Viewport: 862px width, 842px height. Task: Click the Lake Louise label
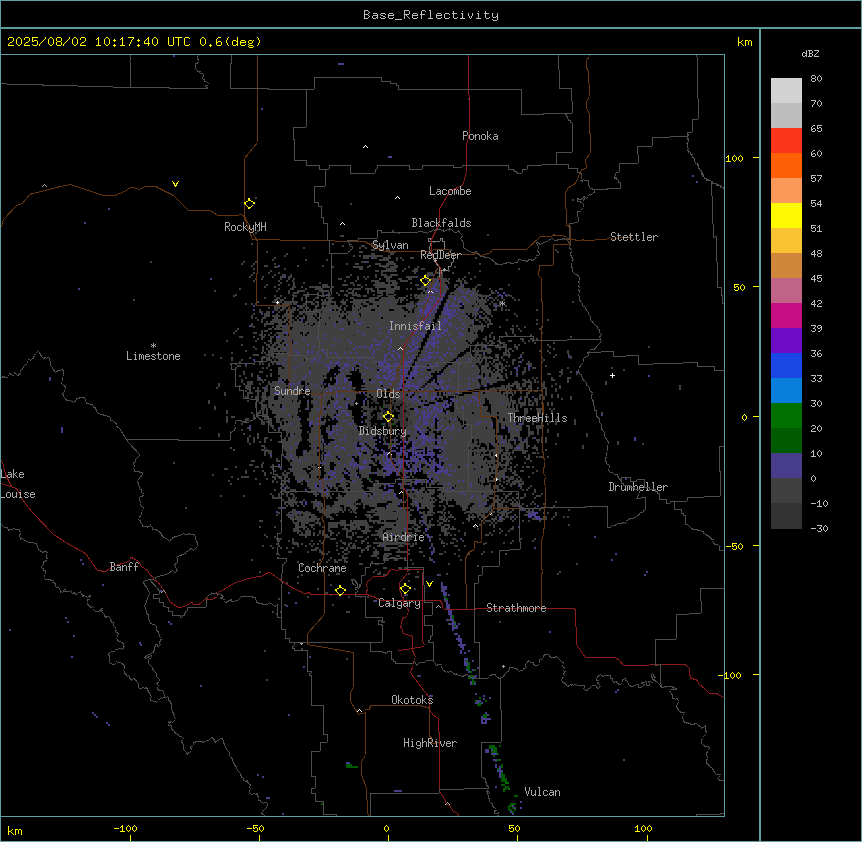[16, 484]
